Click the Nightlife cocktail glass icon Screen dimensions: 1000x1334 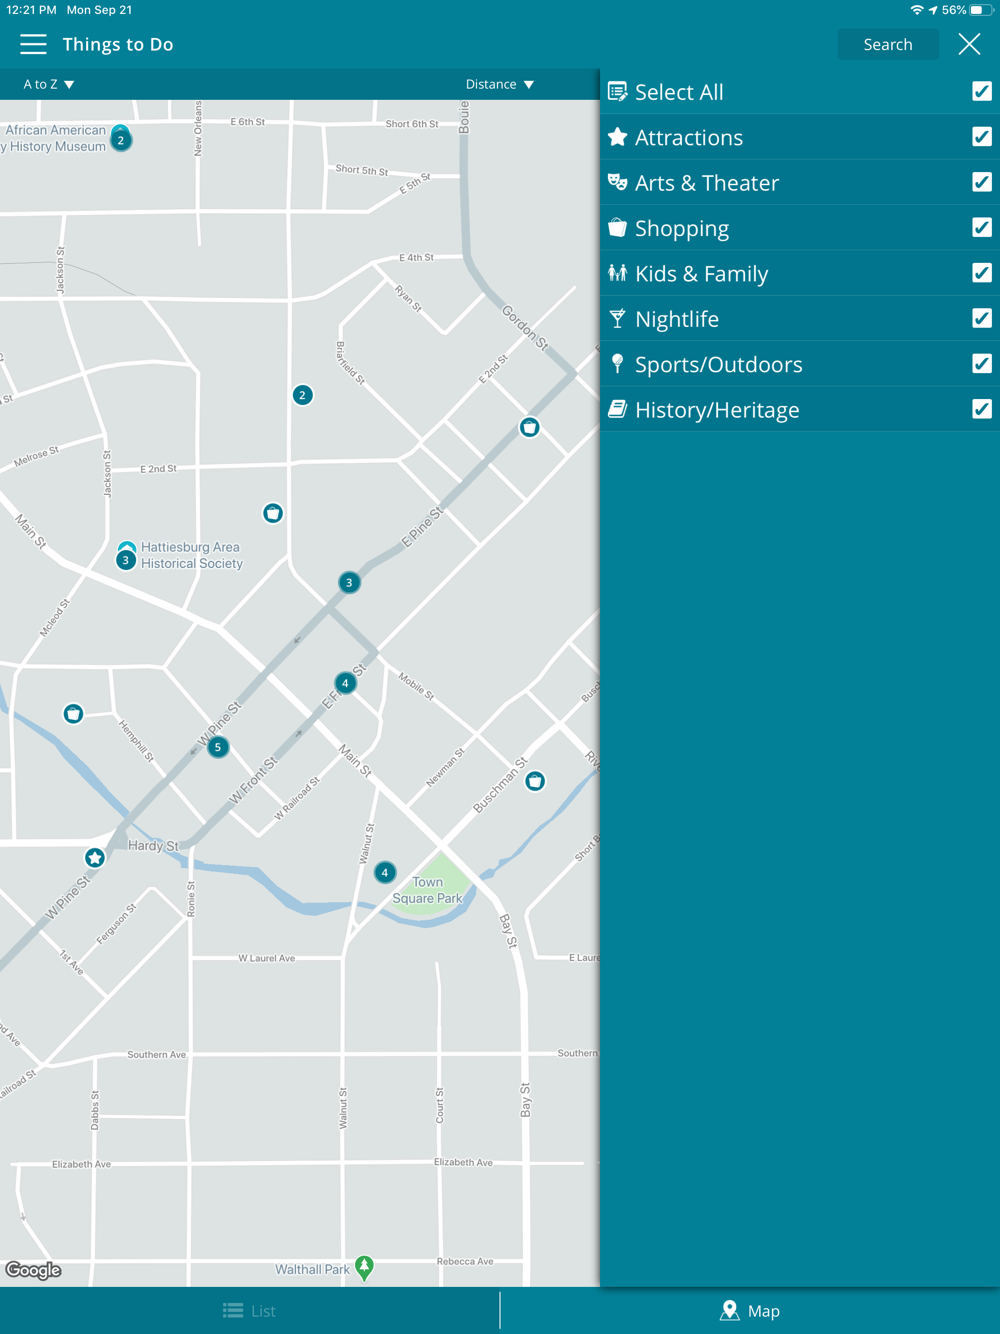coord(618,318)
